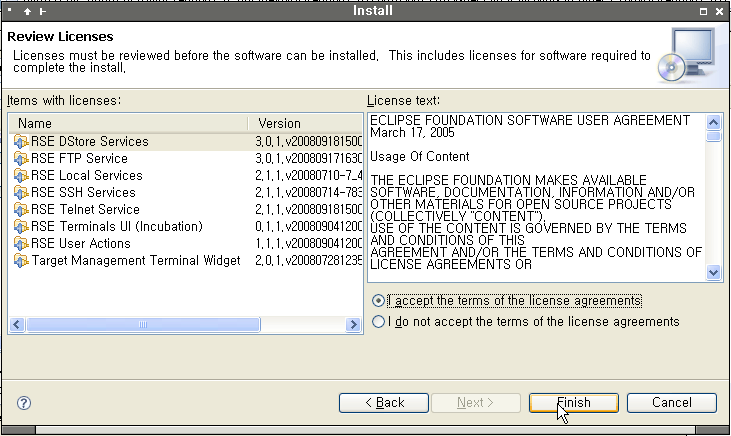The image size is (731, 436).
Task: Click the title bar pin/stick button
Action: click(43, 11)
